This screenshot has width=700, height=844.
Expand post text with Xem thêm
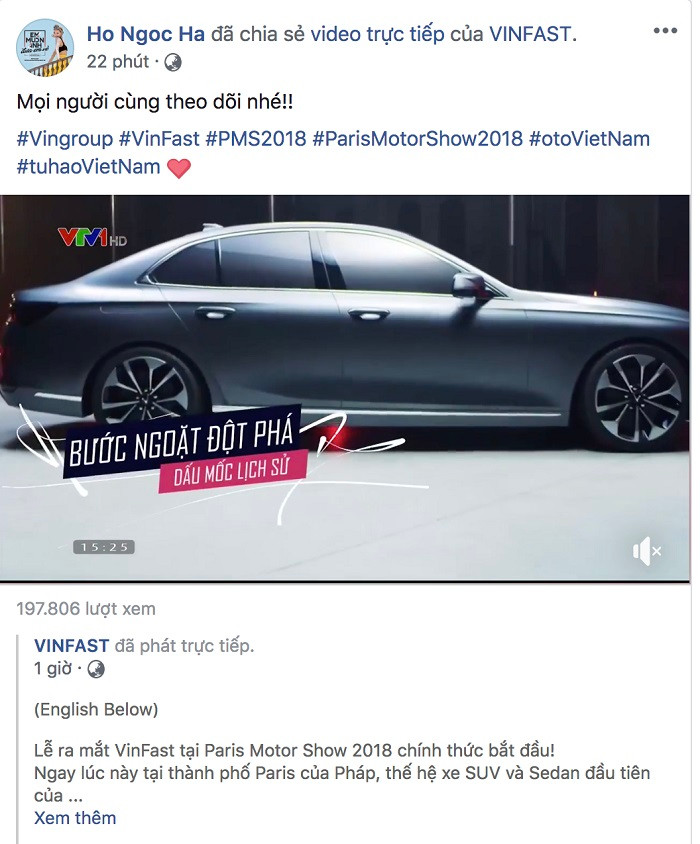click(x=75, y=818)
